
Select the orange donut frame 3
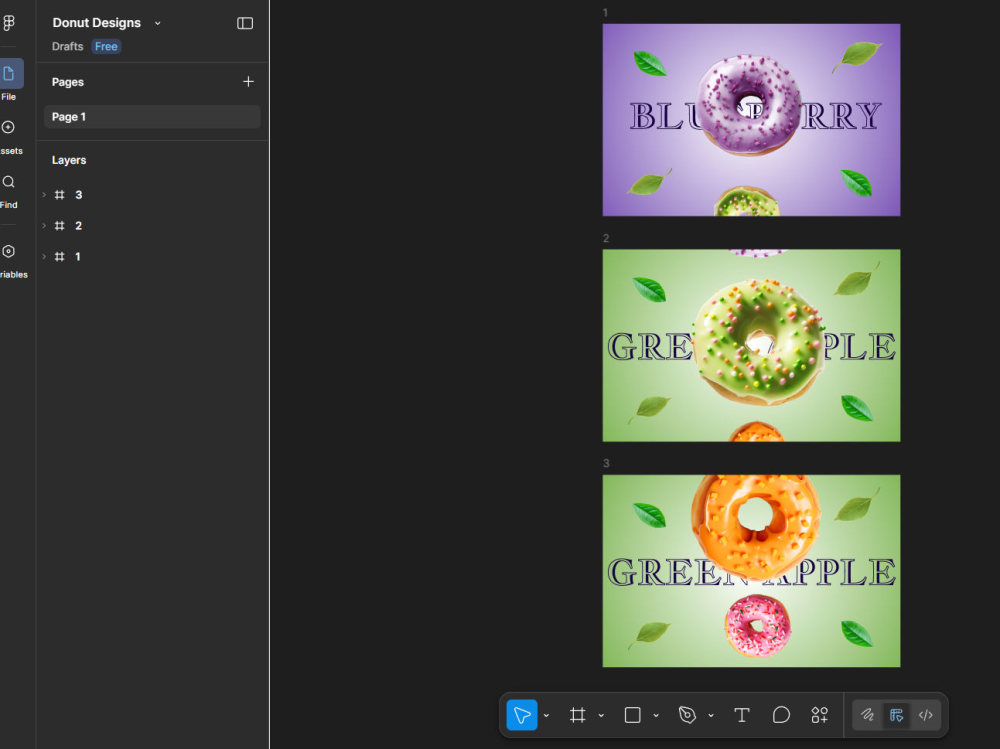[x=751, y=571]
